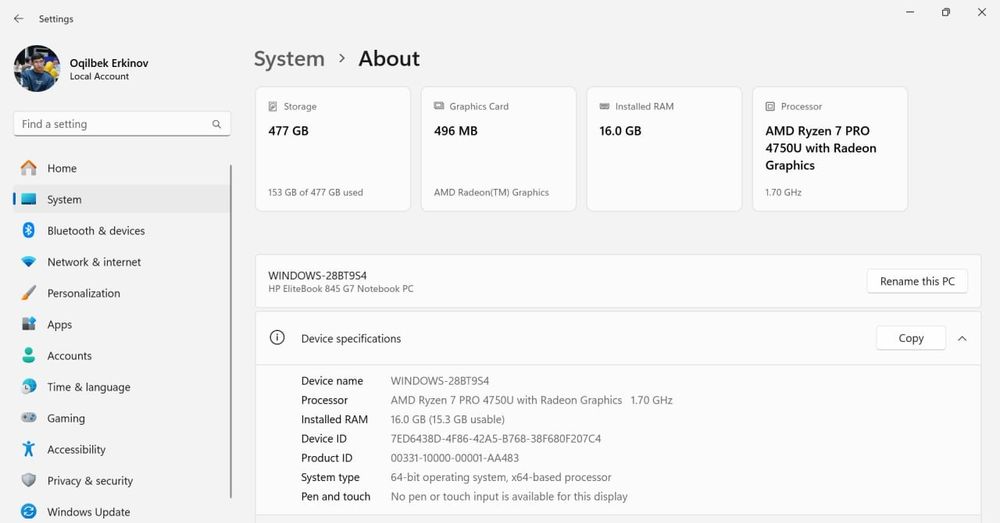Viewport: 1000px width, 523px height.
Task: Open Oqilbek Erkinov profile picture
Action: point(37,68)
